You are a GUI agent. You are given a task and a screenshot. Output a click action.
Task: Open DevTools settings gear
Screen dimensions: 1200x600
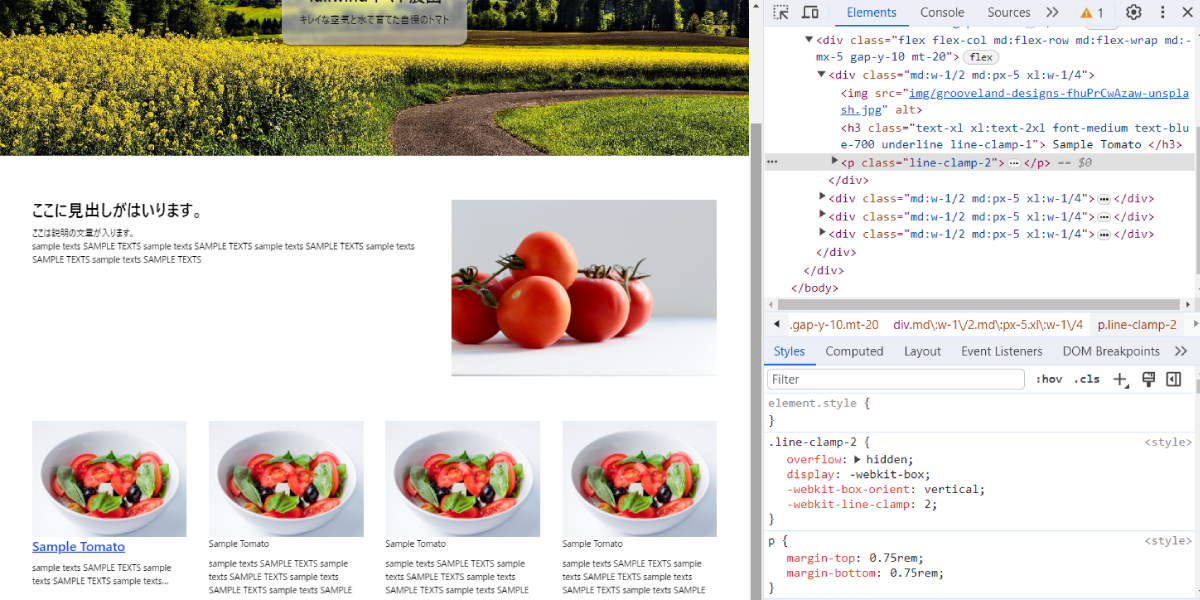1134,13
